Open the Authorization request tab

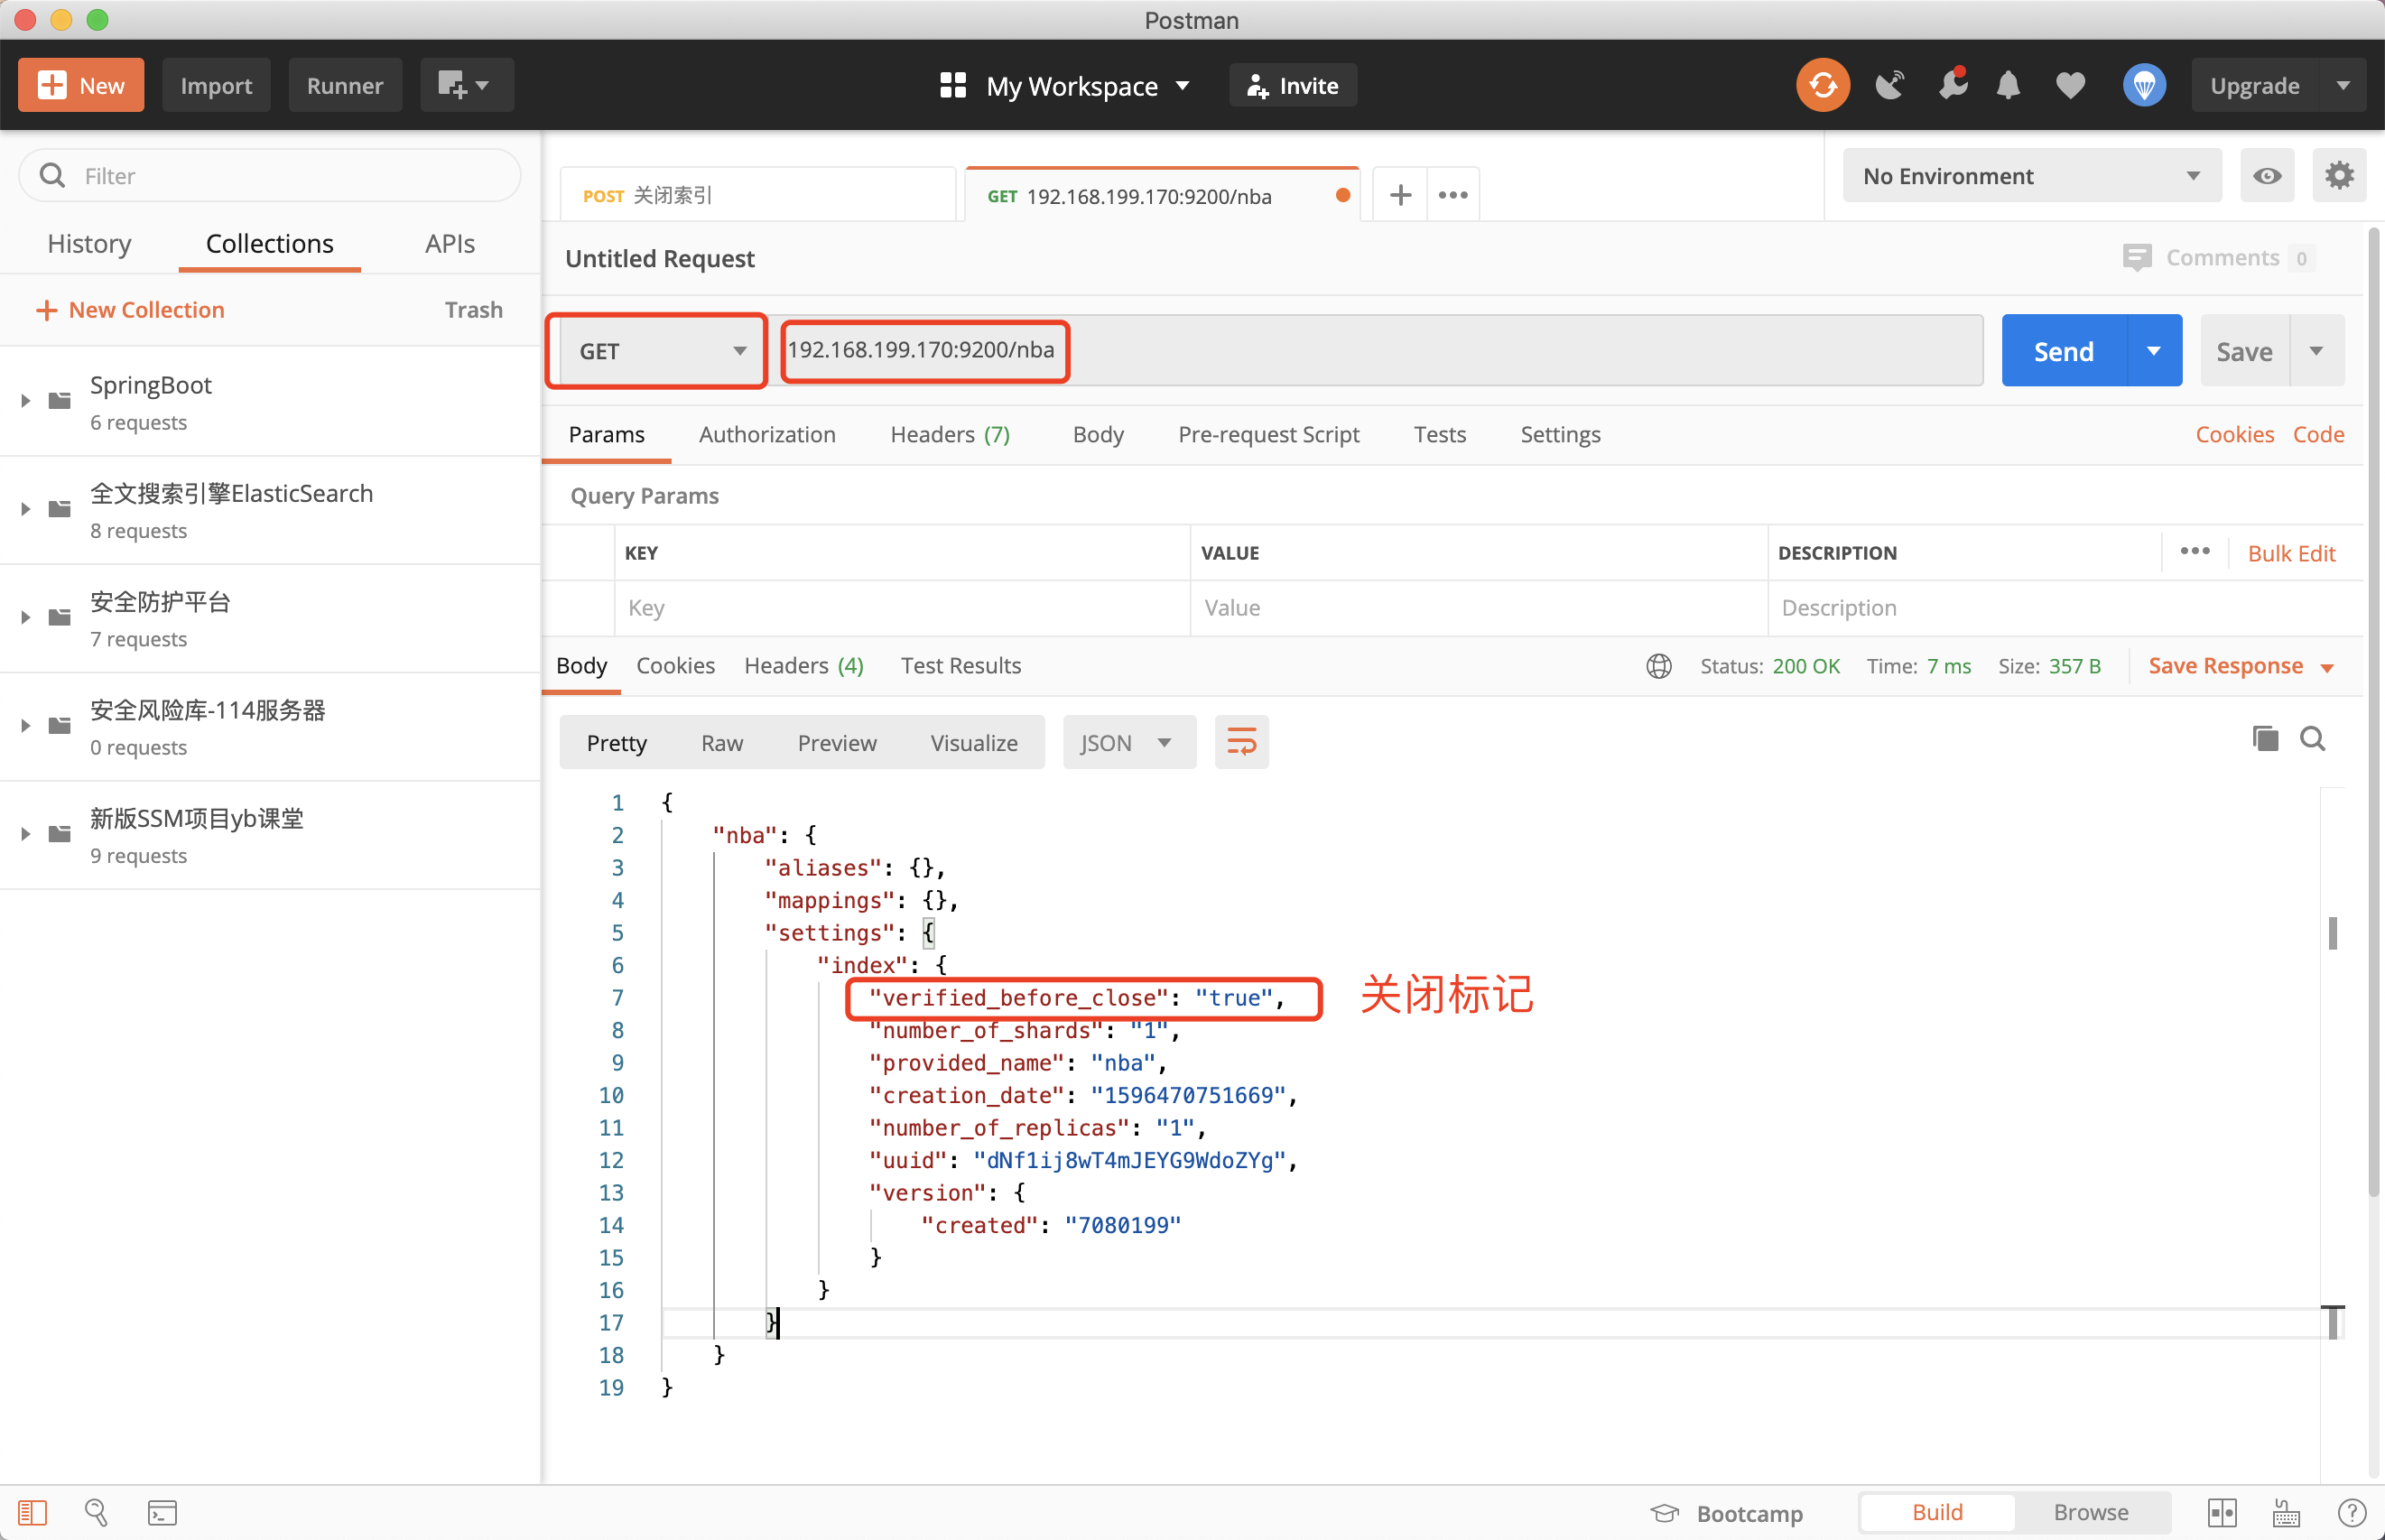[766, 434]
